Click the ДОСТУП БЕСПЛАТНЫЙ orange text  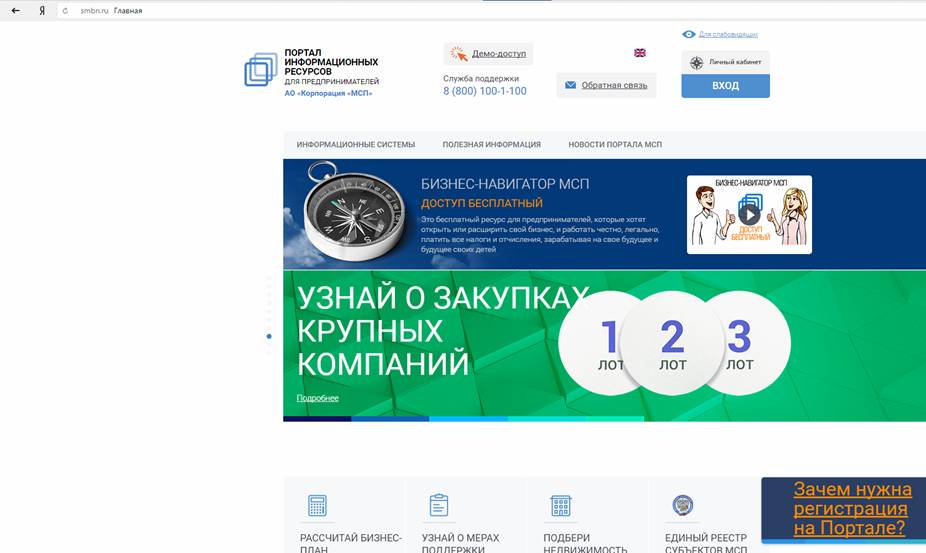point(481,203)
